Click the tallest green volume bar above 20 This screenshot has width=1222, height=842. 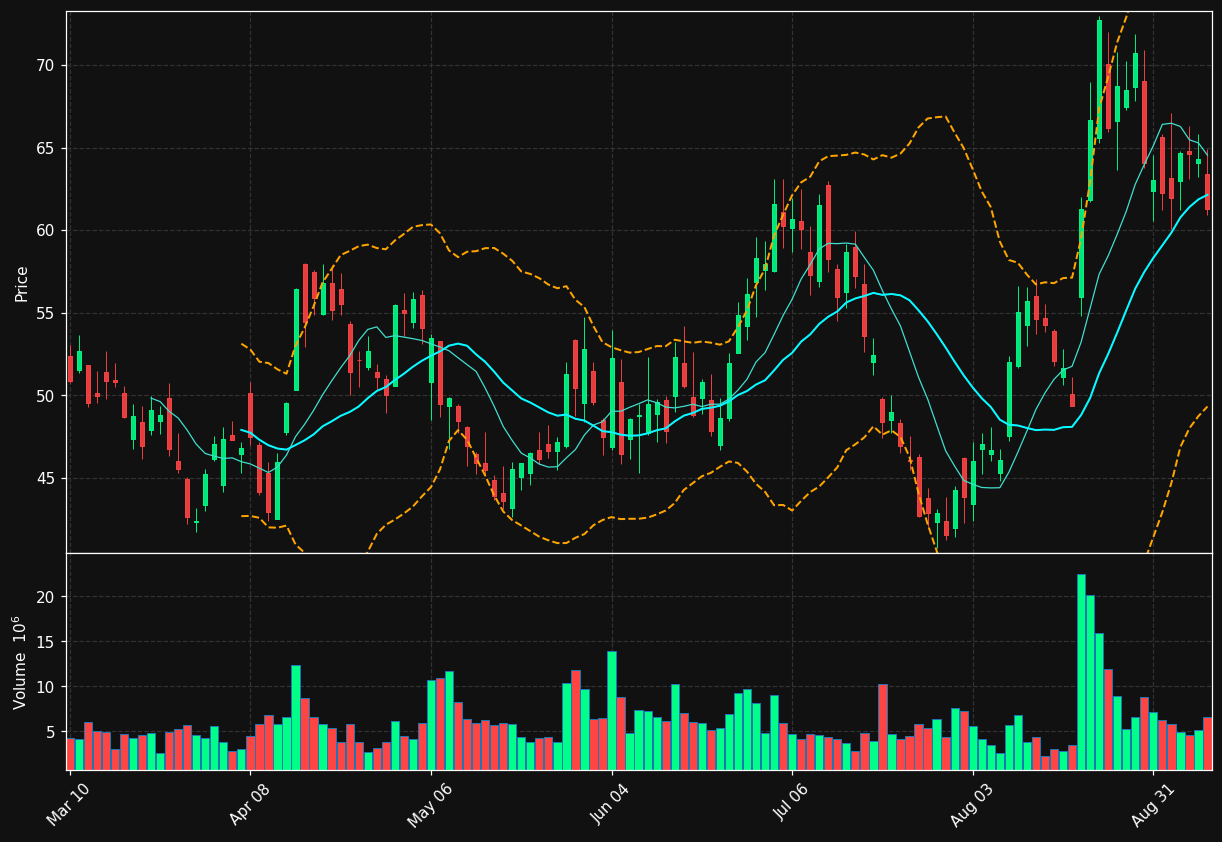pyautogui.click(x=1081, y=672)
